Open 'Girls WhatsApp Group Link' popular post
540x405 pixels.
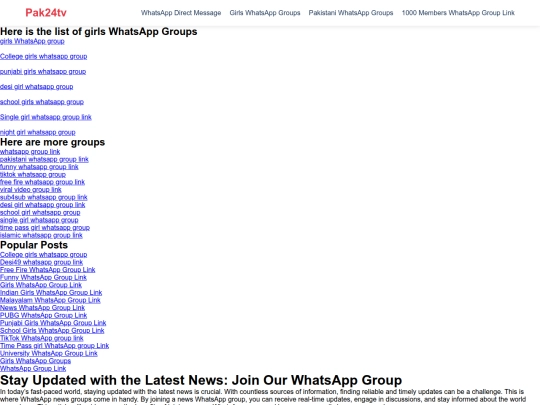[x=41, y=285]
